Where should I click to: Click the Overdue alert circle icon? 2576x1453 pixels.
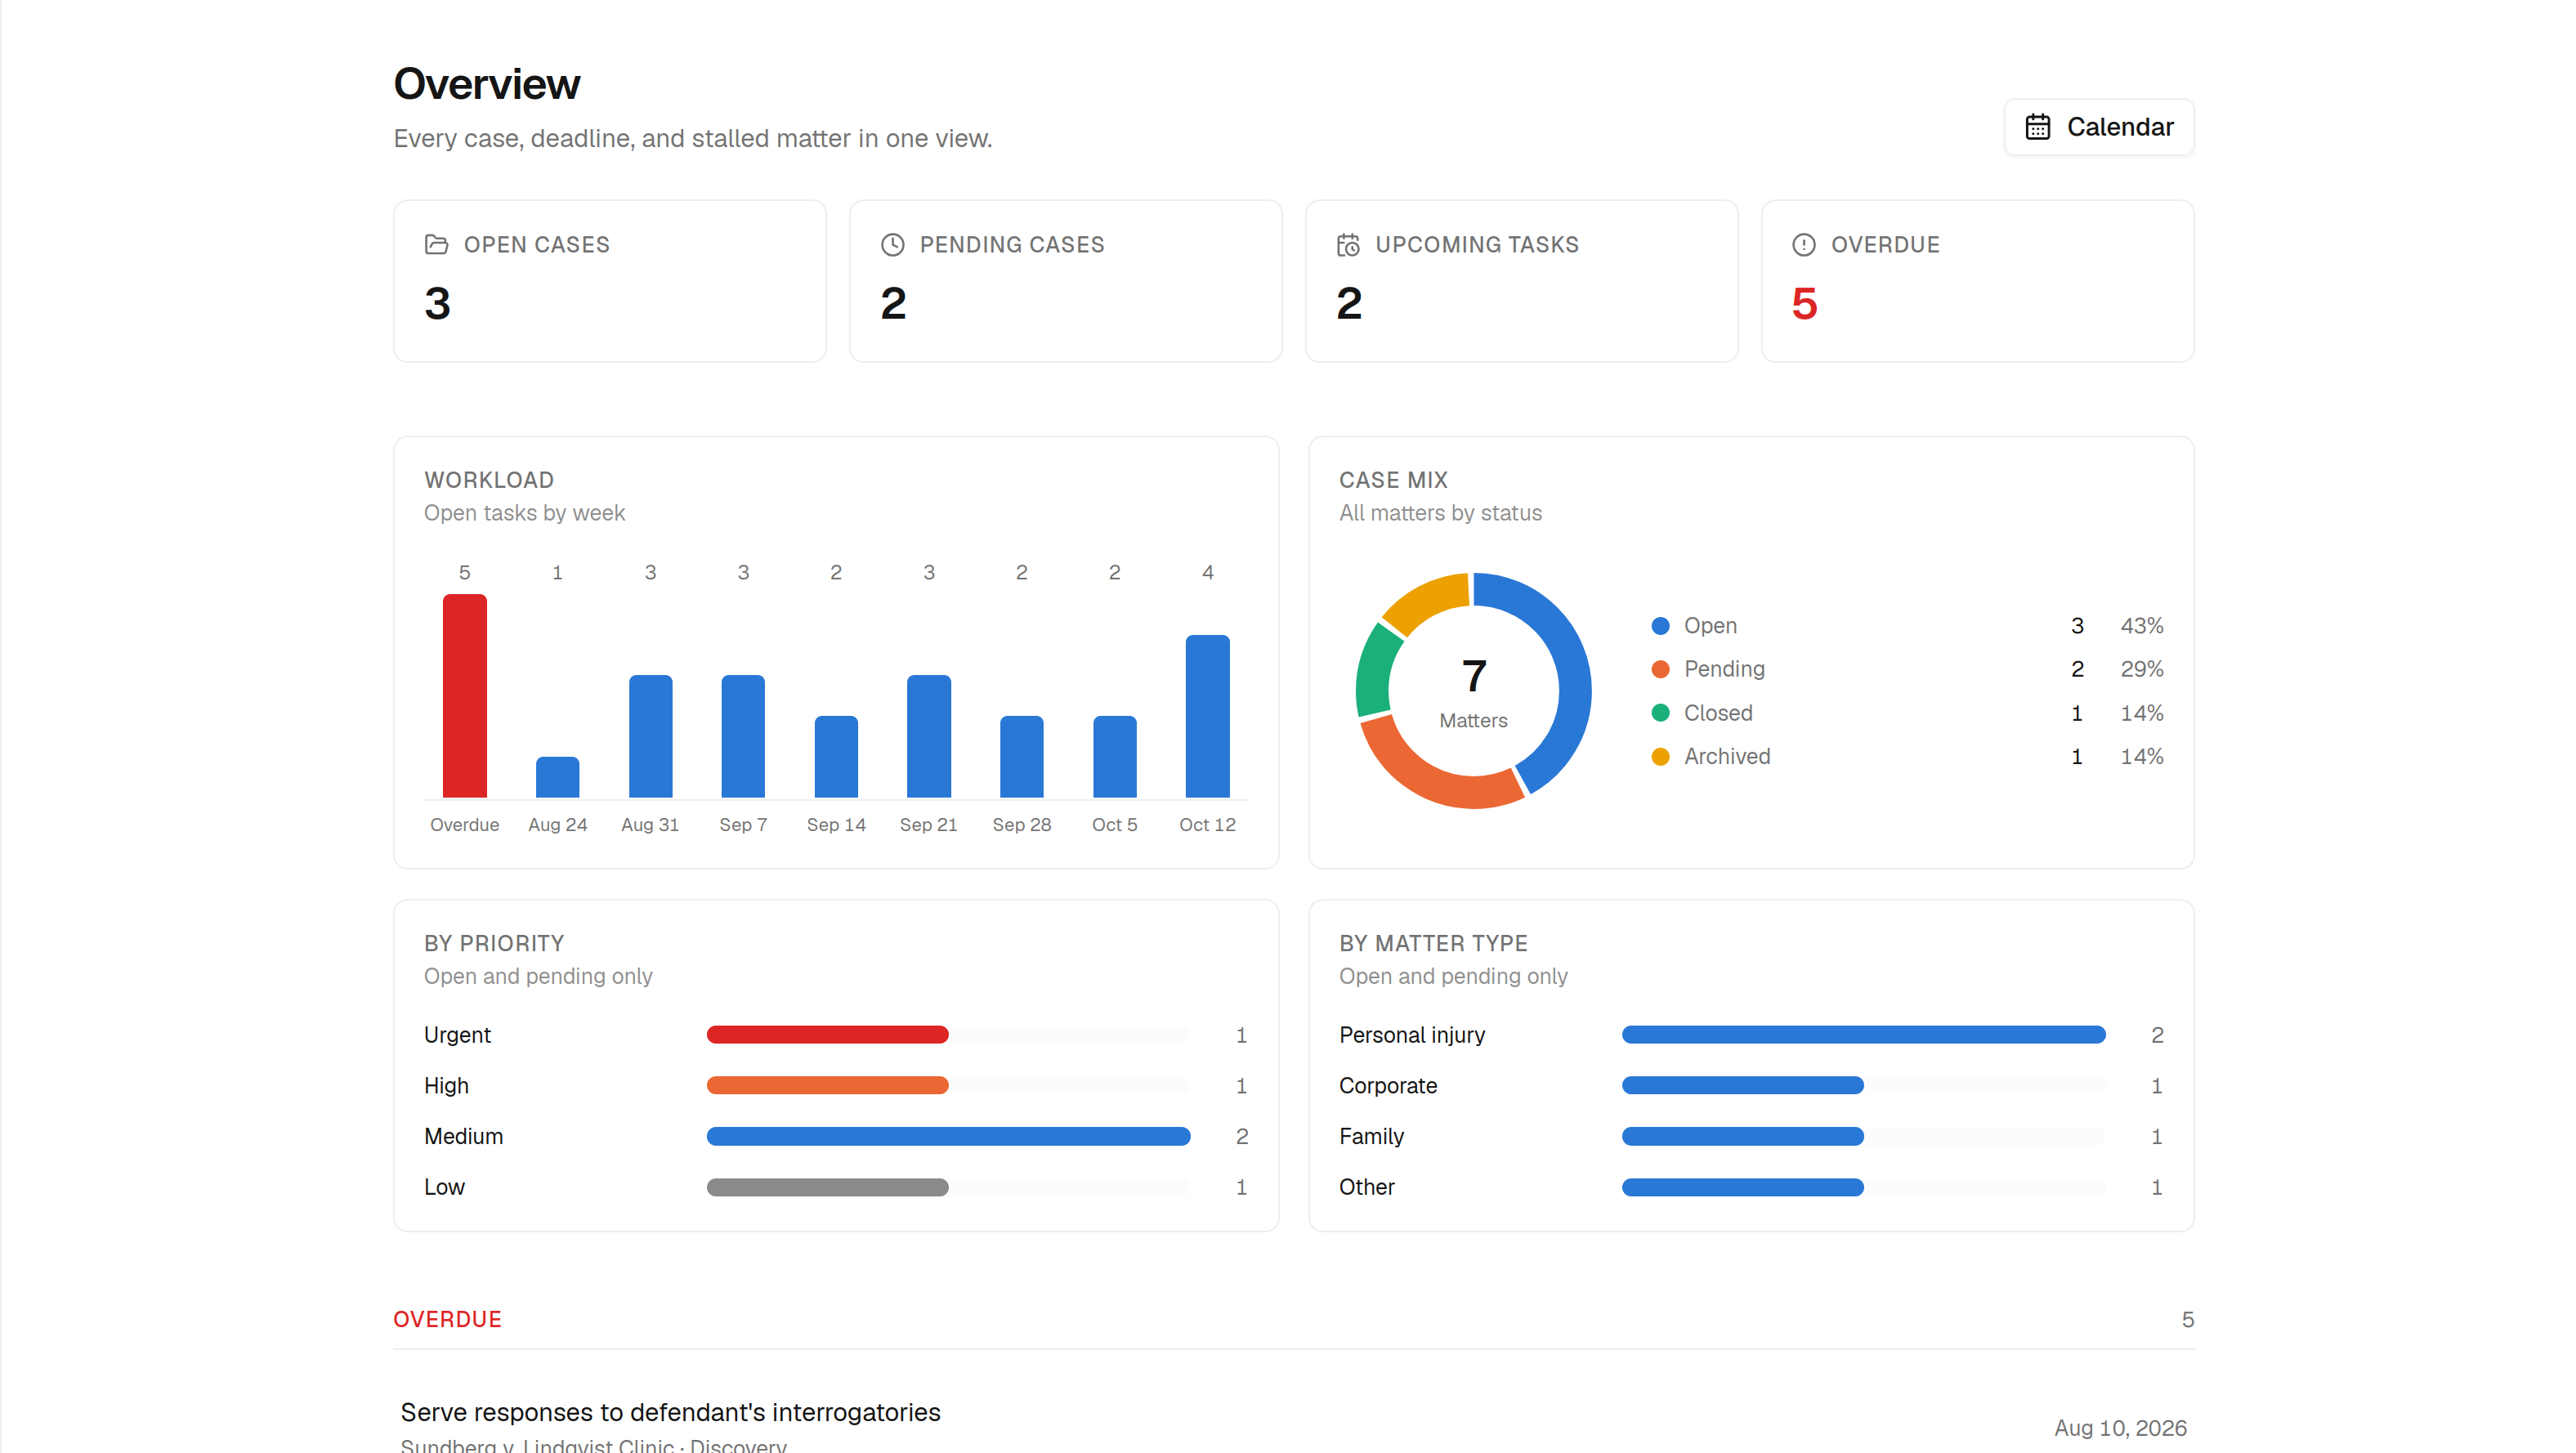pos(1803,244)
